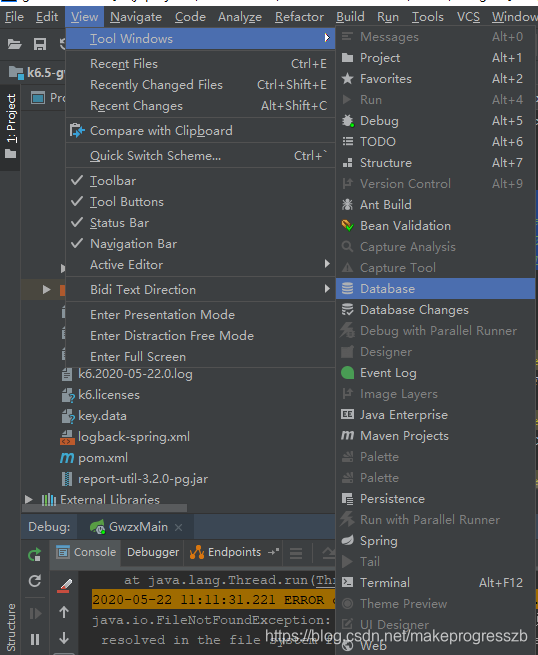538x655 pixels.
Task: Click the green Event Log icon
Action: [x=348, y=373]
